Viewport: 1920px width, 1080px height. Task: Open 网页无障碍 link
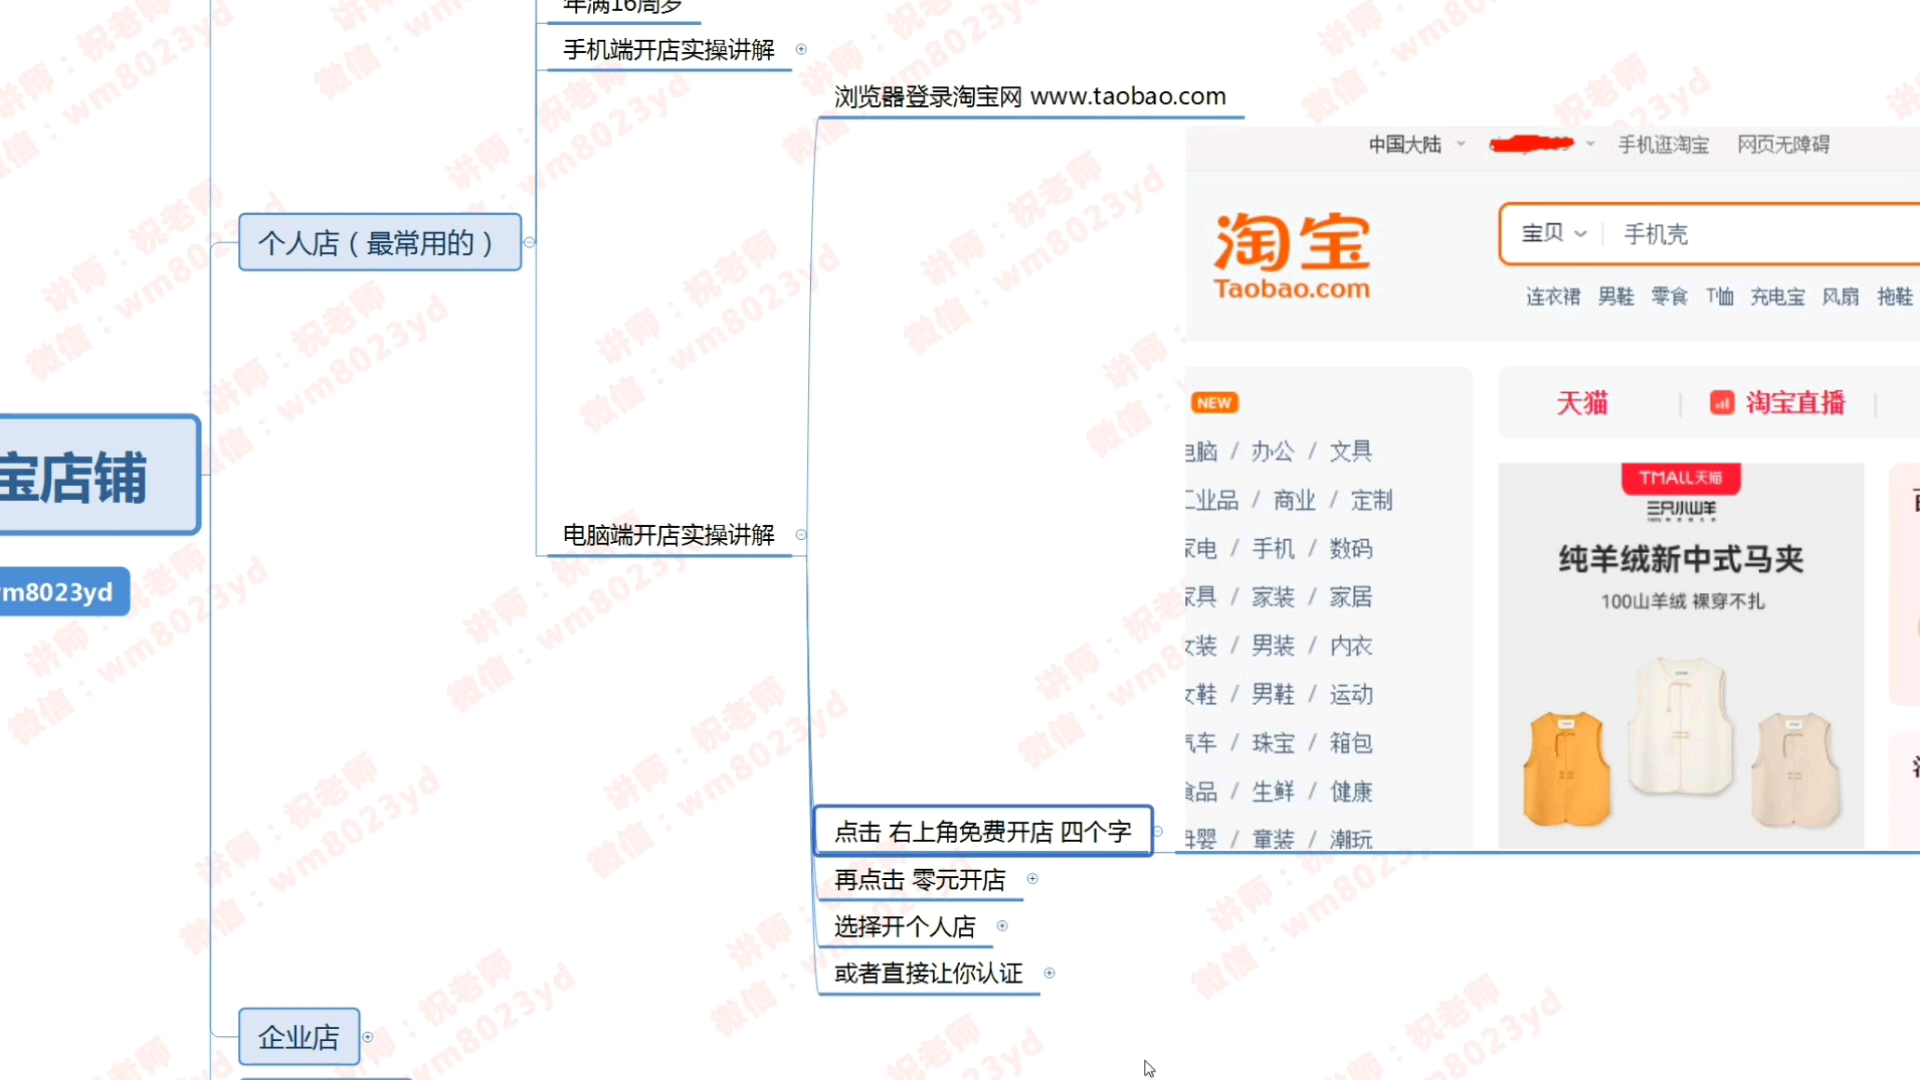1783,145
